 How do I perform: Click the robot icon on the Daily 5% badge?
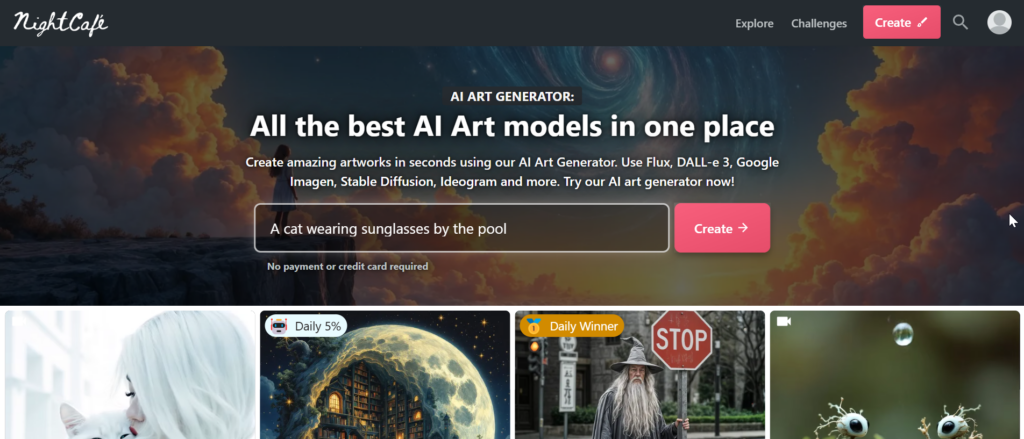point(279,325)
